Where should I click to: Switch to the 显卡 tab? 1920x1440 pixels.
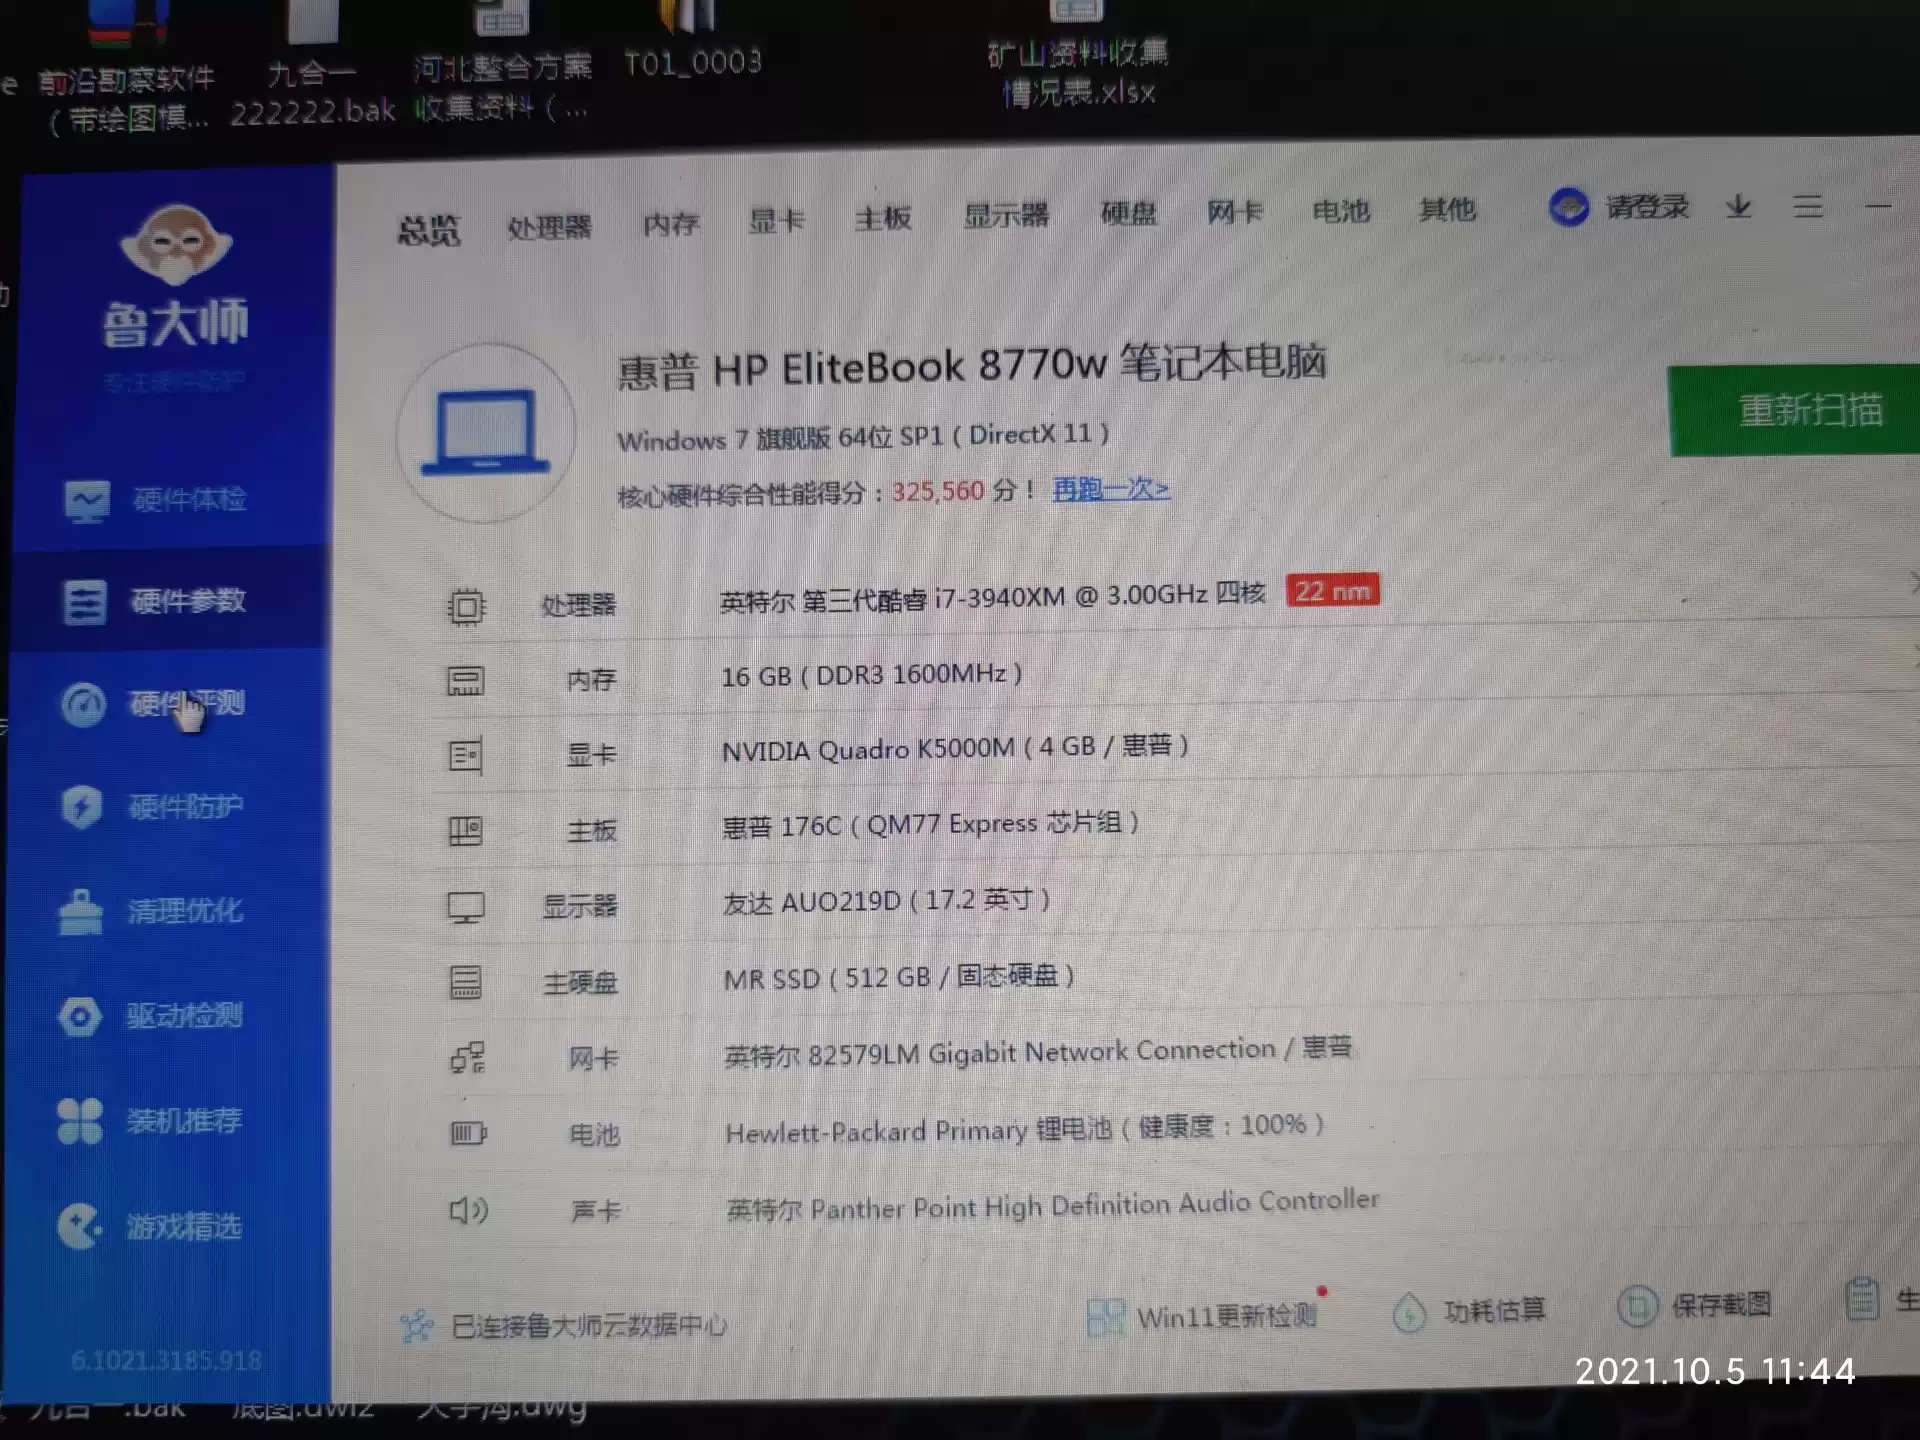(x=776, y=220)
